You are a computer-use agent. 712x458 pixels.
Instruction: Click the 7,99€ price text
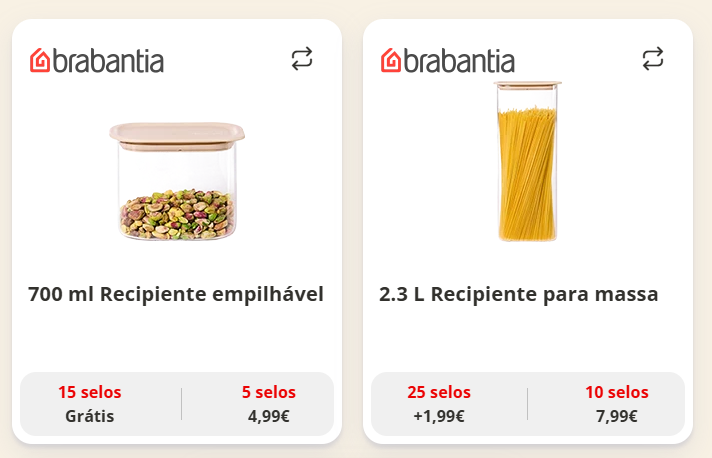pos(617,416)
